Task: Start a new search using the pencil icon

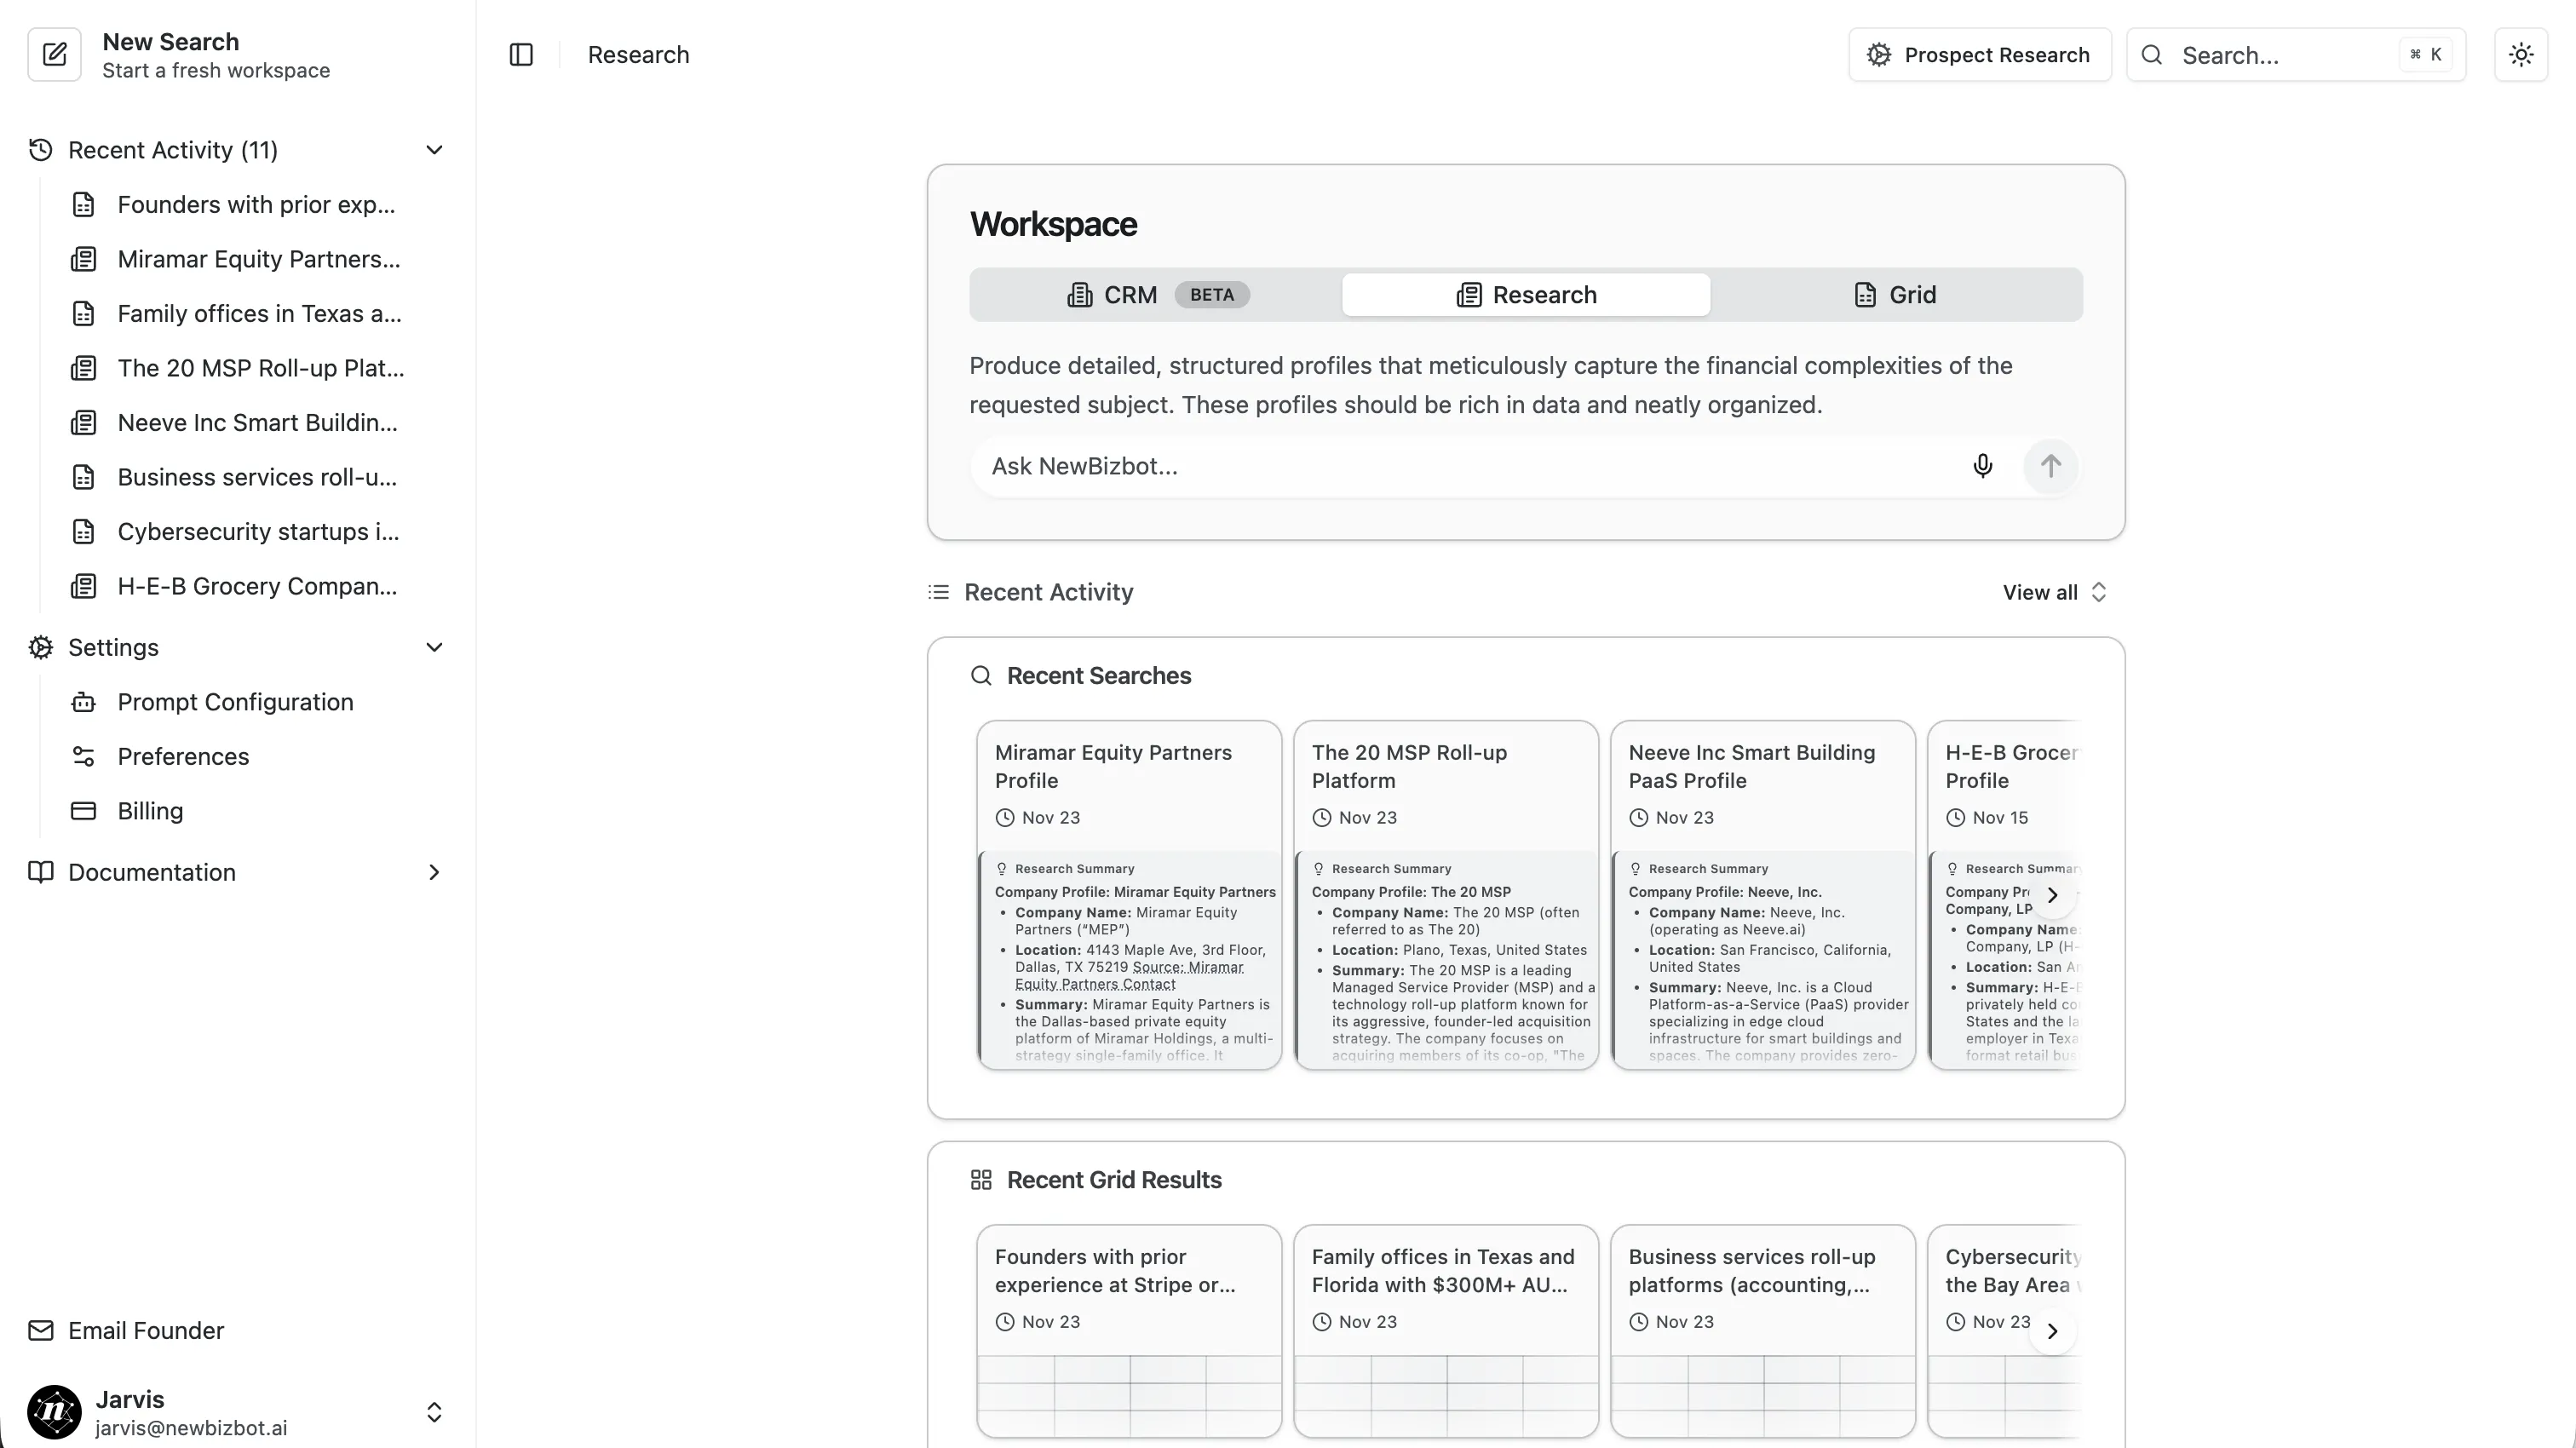Action: pyautogui.click(x=54, y=54)
